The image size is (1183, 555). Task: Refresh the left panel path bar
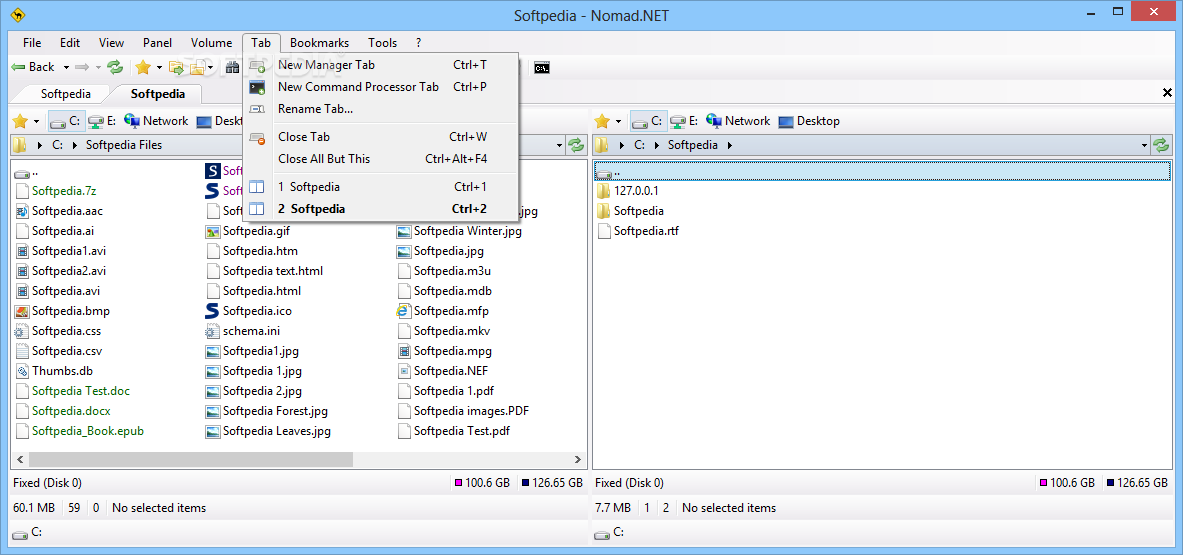[576, 145]
